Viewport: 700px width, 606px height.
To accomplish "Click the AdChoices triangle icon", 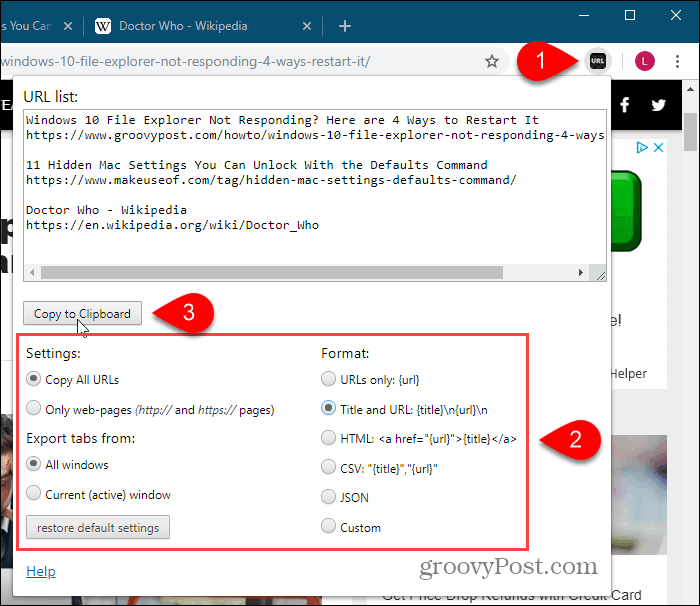I will click(642, 147).
